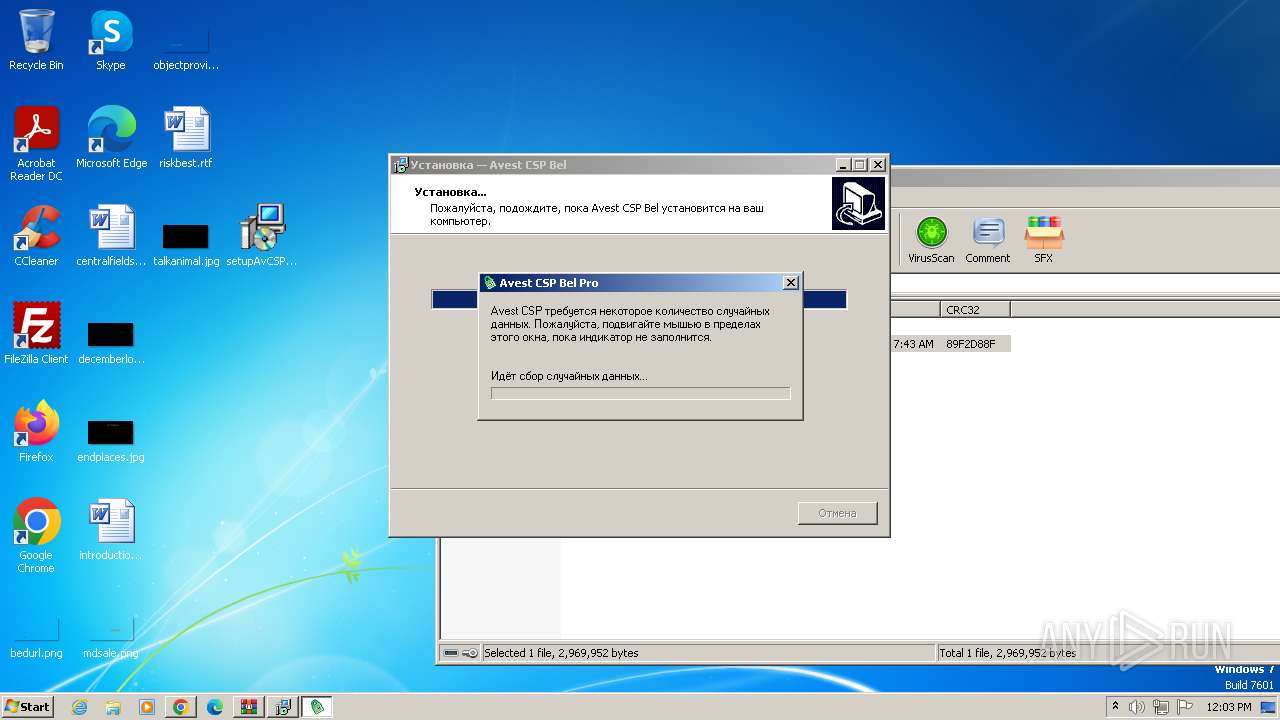Select centralfields... document icon
1280x720 pixels.
[x=110, y=236]
